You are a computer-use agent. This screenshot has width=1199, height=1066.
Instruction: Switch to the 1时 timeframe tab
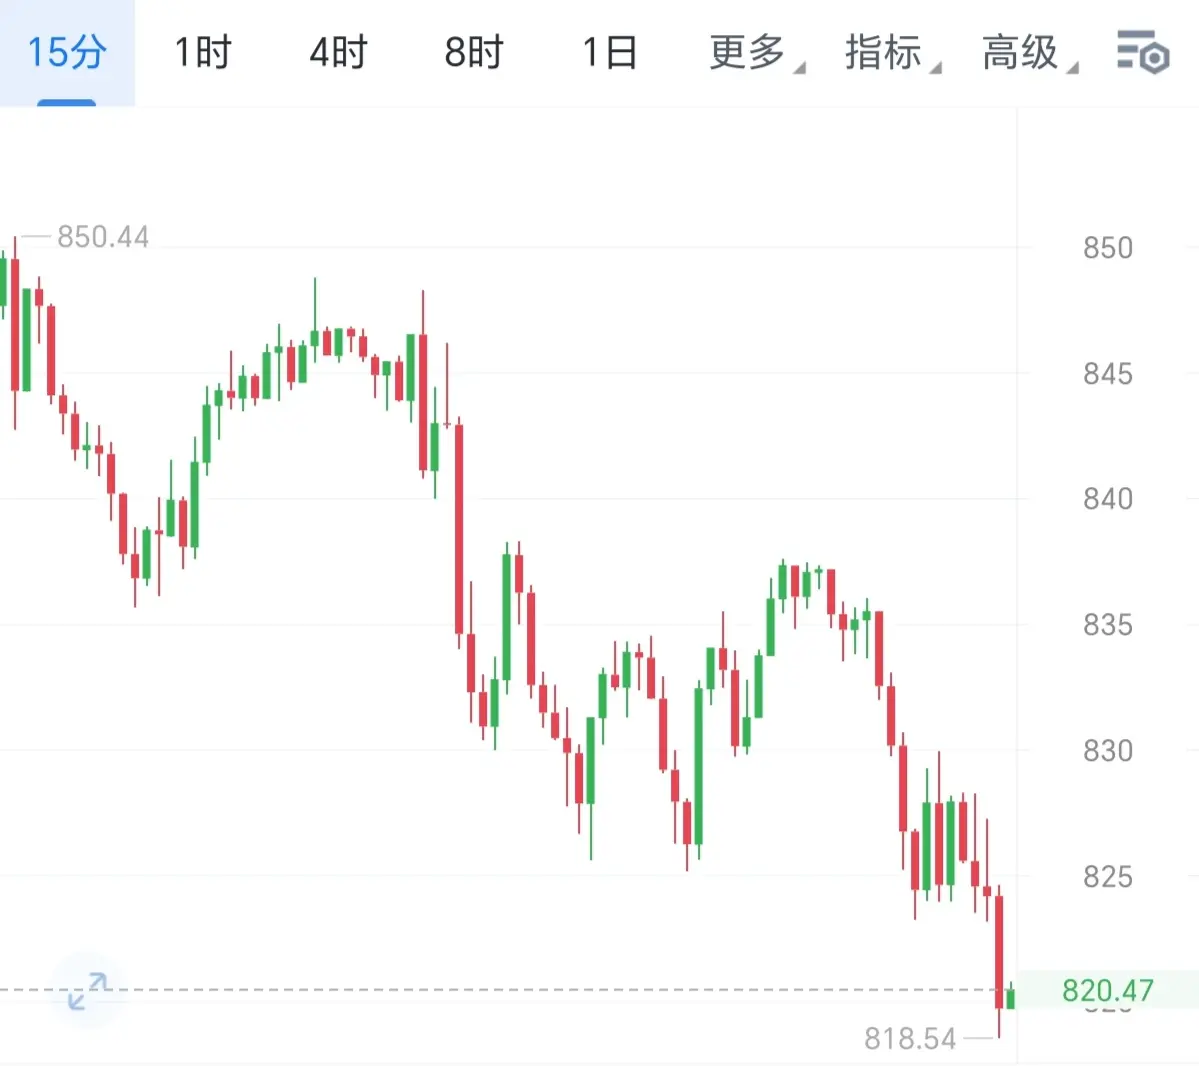[x=203, y=53]
